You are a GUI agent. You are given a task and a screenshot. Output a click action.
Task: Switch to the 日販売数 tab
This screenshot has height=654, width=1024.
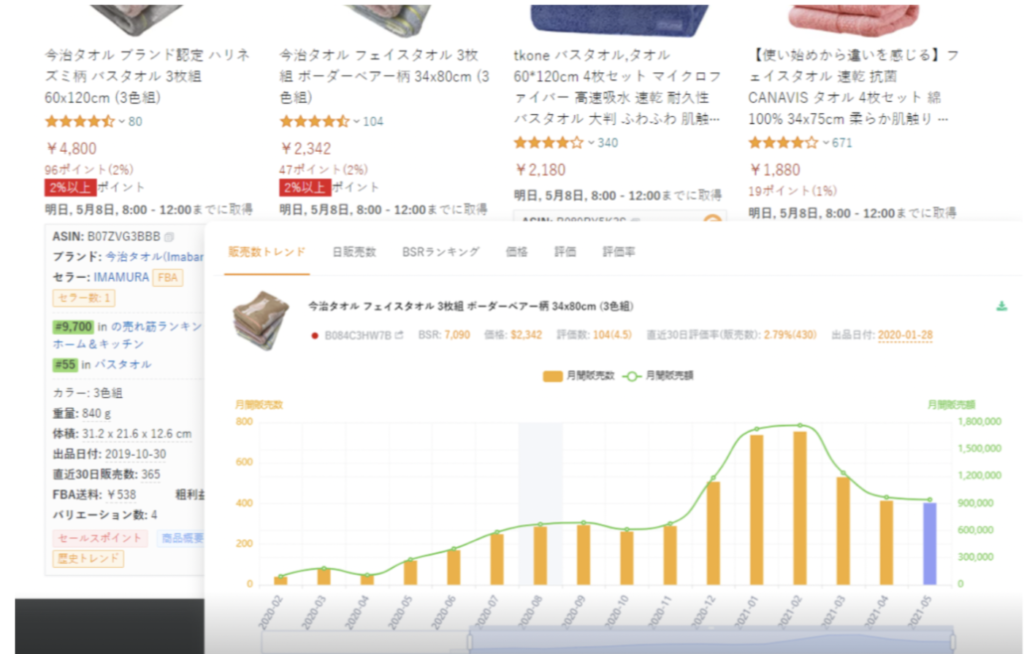354,252
